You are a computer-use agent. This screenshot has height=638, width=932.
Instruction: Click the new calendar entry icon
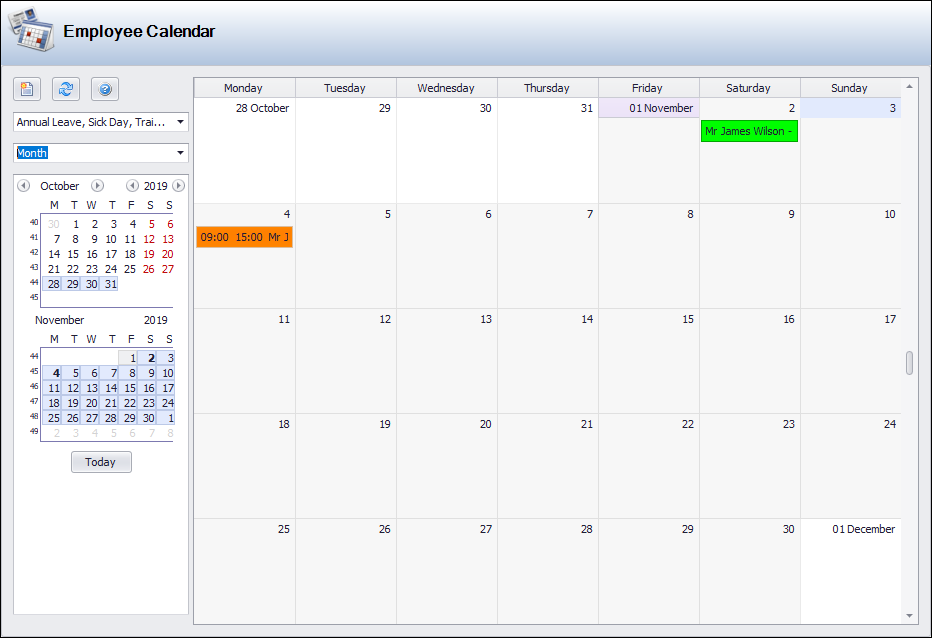(27, 89)
